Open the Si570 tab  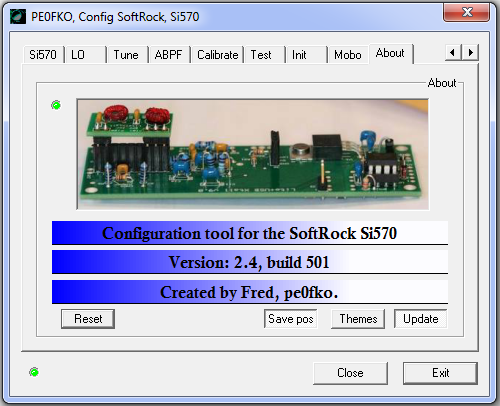[x=43, y=55]
